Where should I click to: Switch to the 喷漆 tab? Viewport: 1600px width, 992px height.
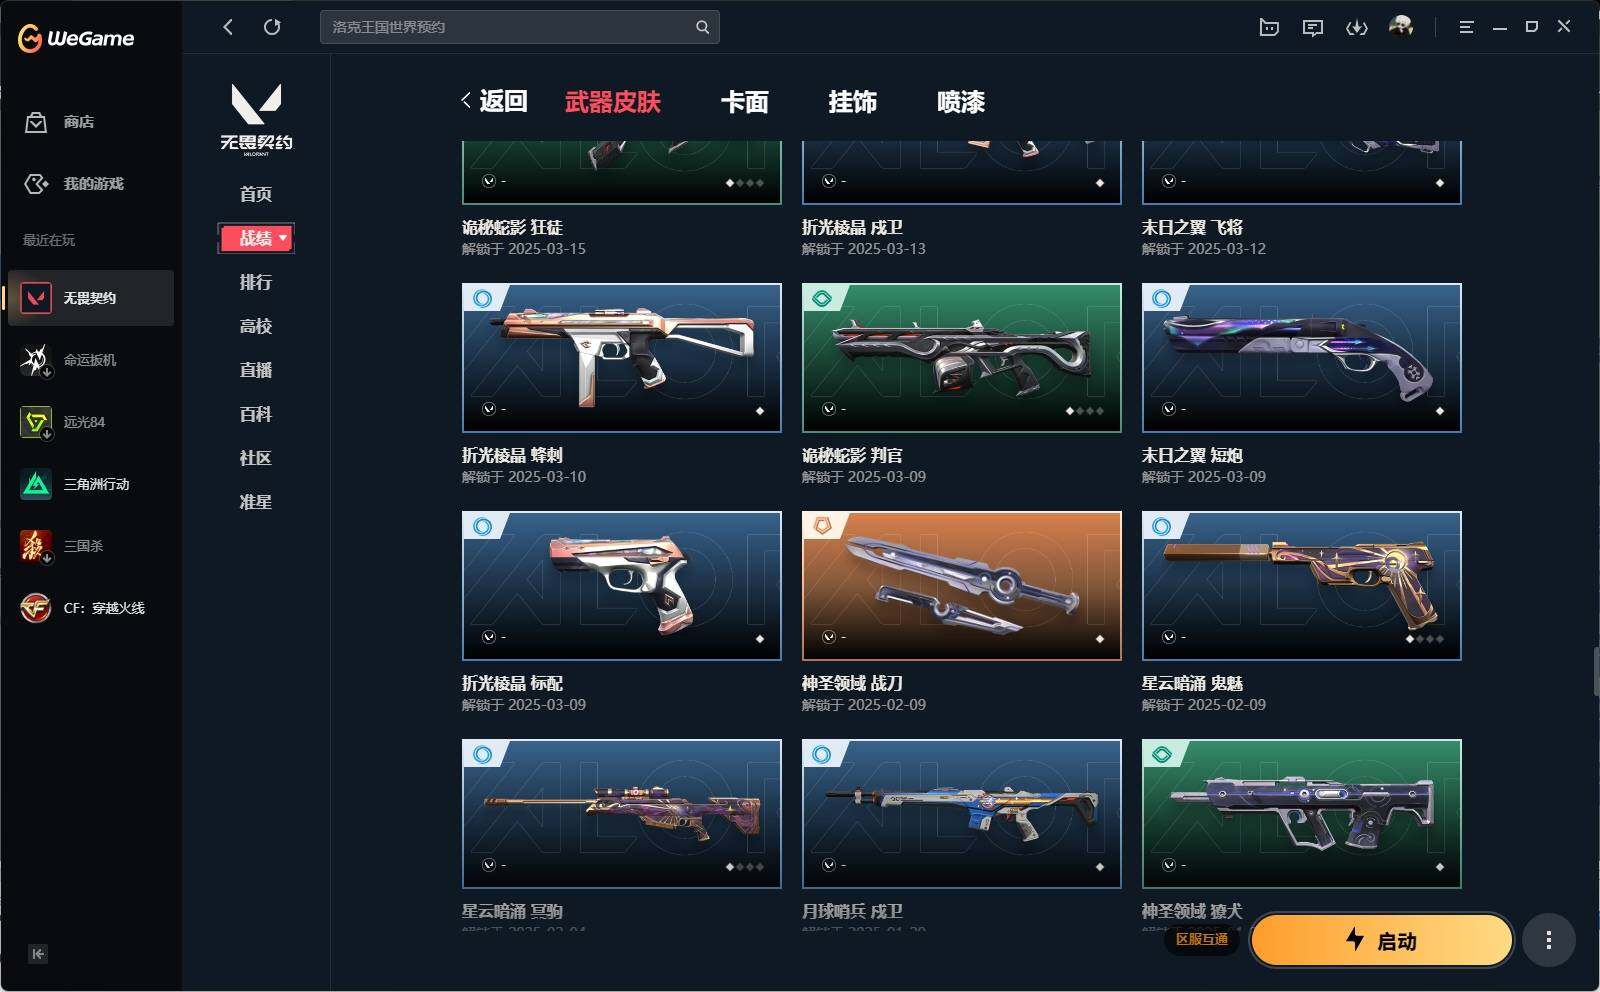961,102
